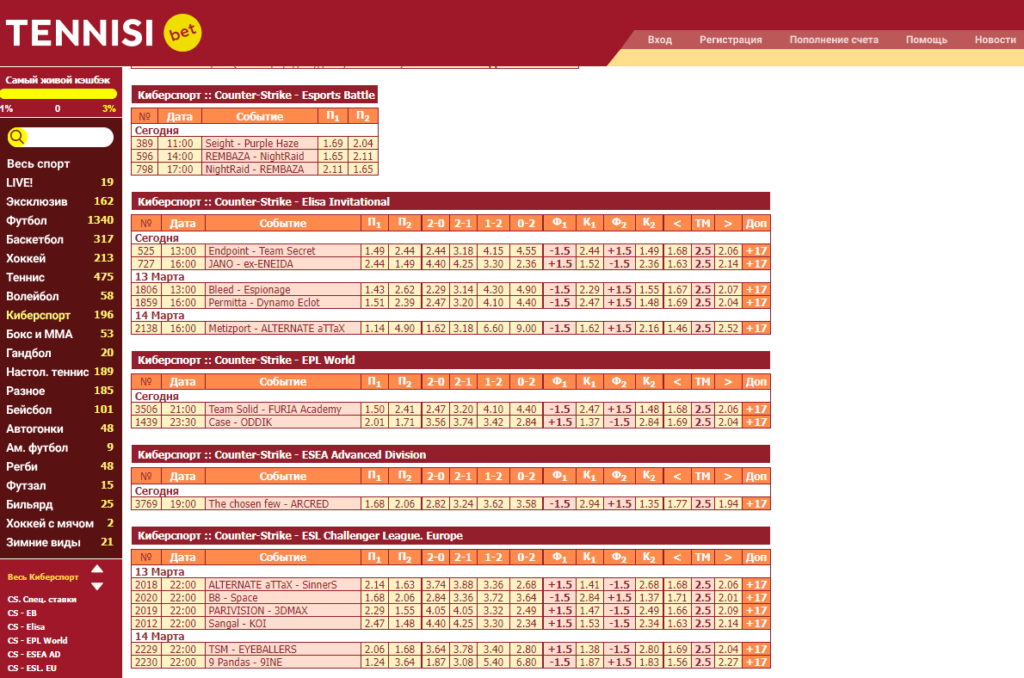Open the CS - EPL World sublink
This screenshot has width=1024, height=678.
pyautogui.click(x=37, y=641)
